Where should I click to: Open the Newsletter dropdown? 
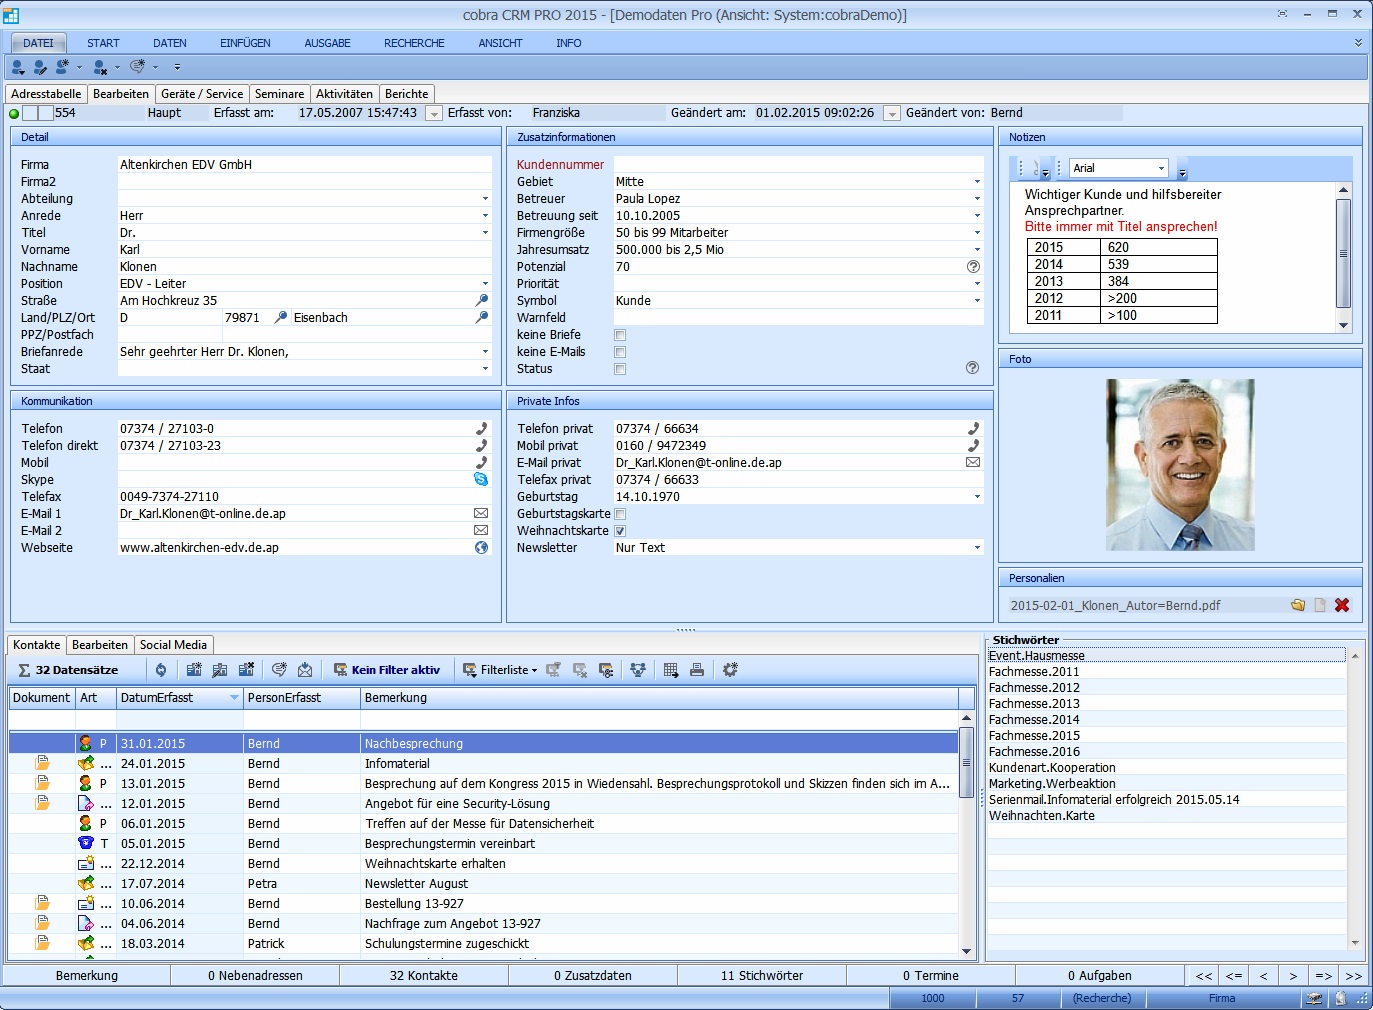point(977,548)
